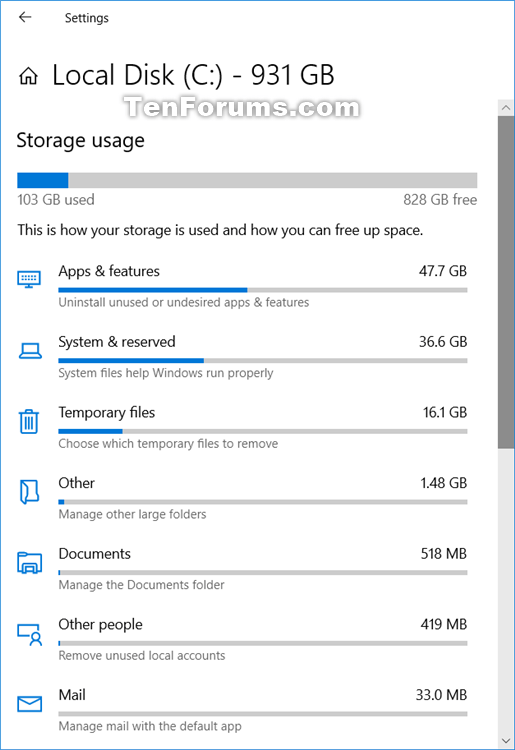This screenshot has width=515, height=750.
Task: Click the 419 MB size value
Action: tap(444, 625)
